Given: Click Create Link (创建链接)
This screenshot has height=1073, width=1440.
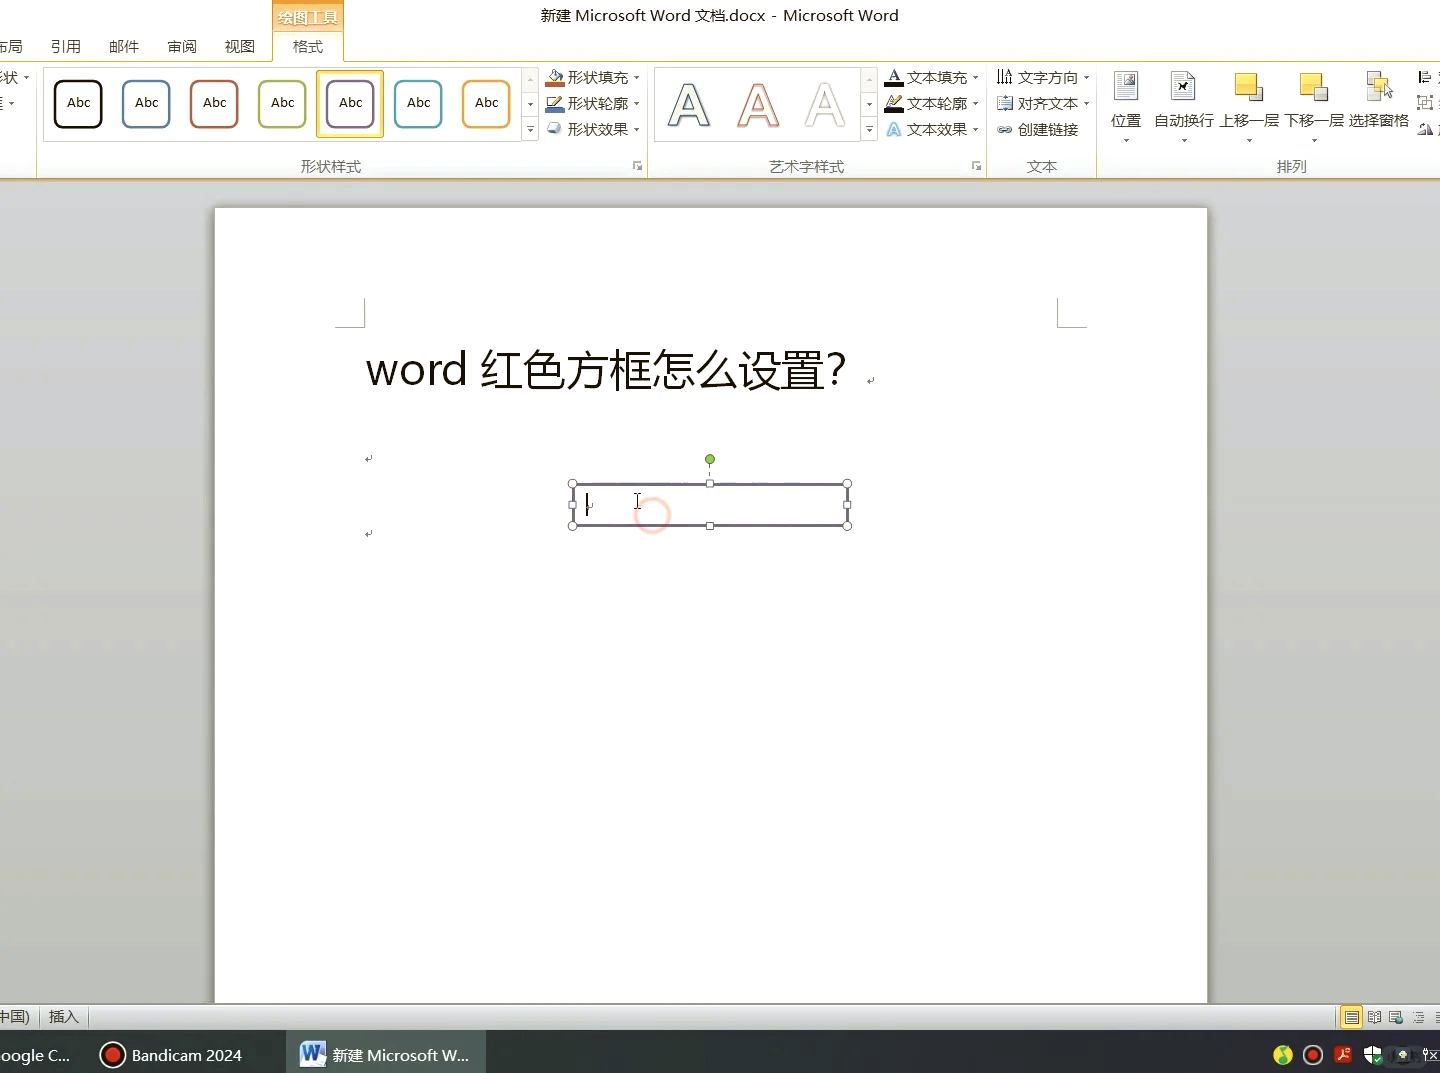Looking at the screenshot, I should (x=1038, y=129).
